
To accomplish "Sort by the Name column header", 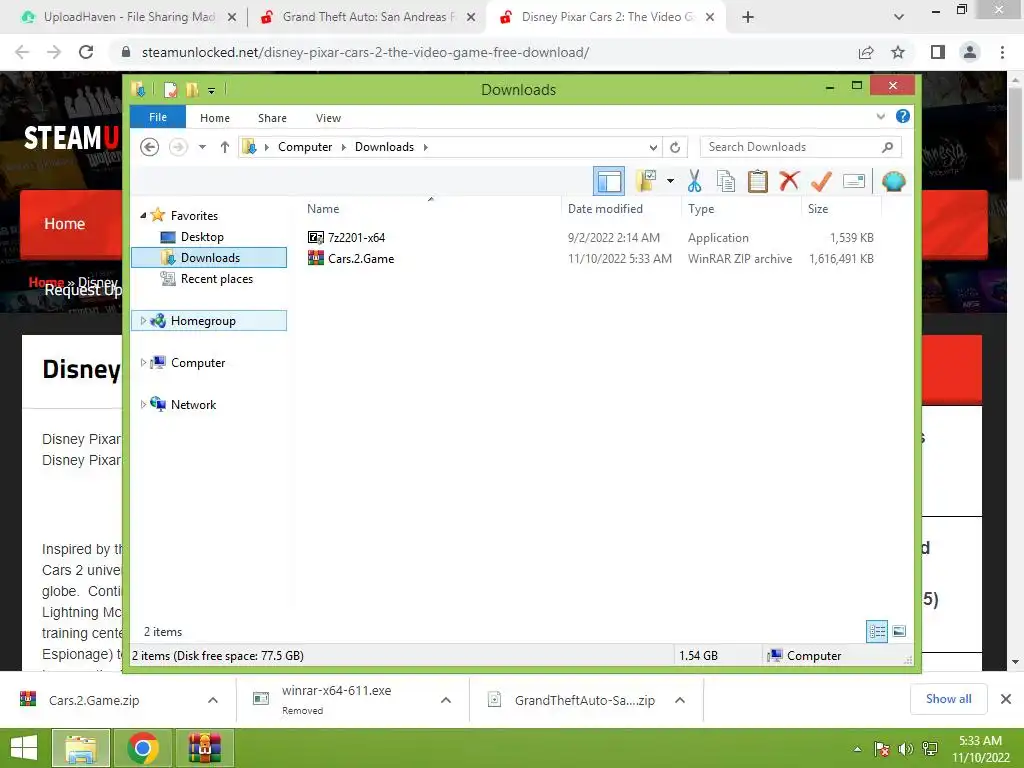I will (x=430, y=208).
